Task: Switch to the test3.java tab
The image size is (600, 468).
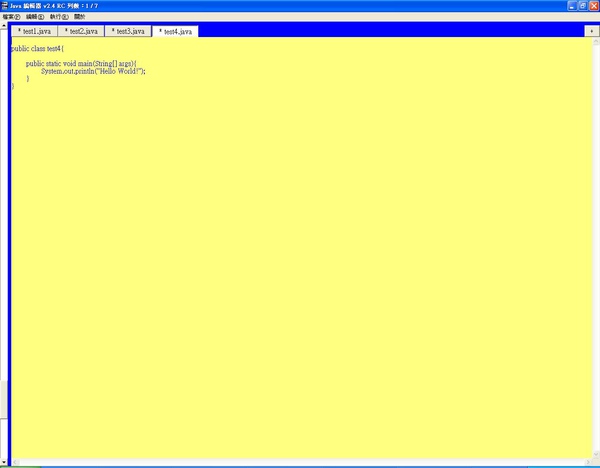Action: pos(128,31)
